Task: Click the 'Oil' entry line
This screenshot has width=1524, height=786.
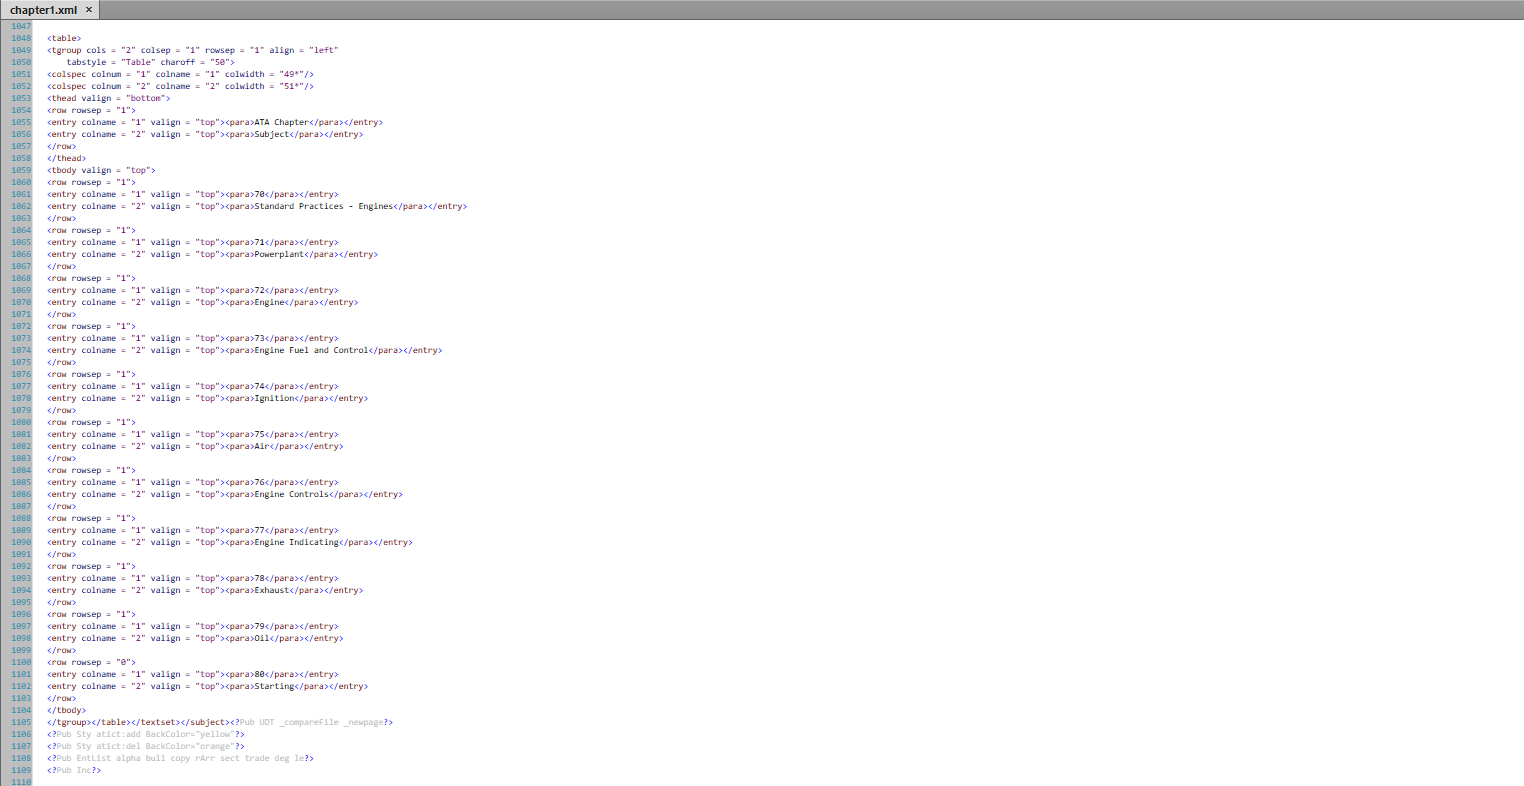Action: tap(195, 638)
